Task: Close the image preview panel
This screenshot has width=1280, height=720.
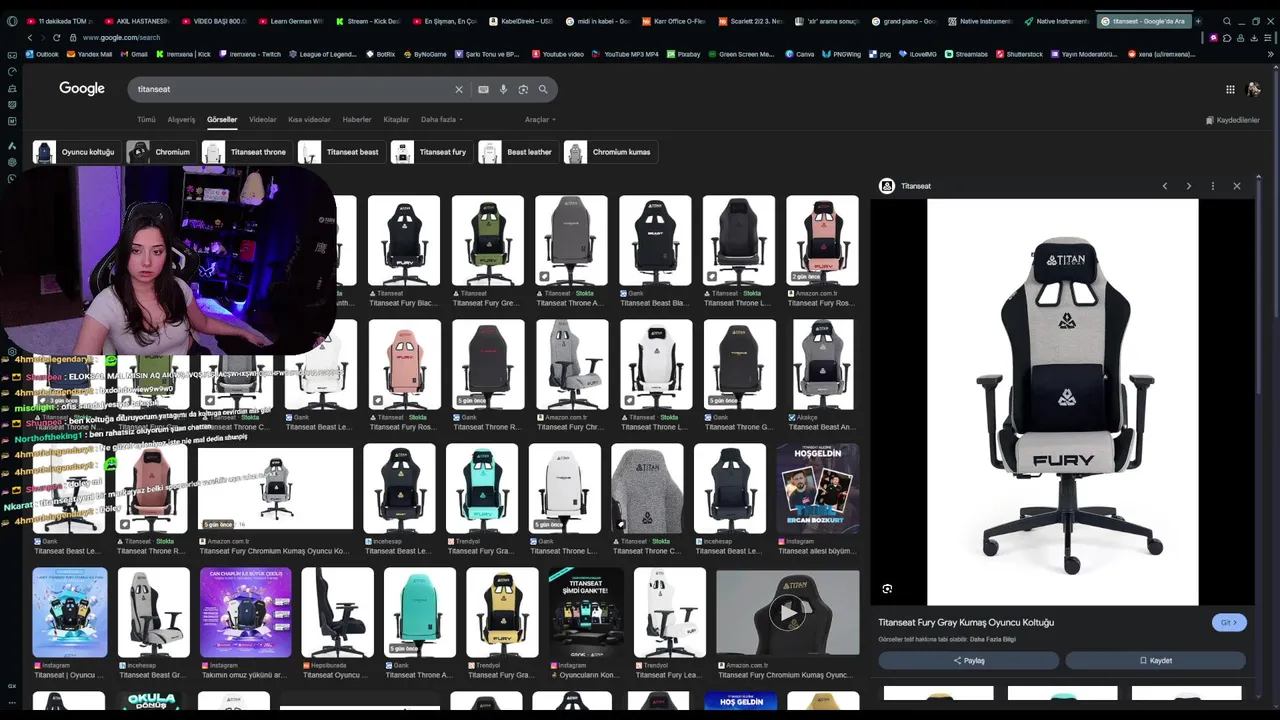Action: (1237, 186)
